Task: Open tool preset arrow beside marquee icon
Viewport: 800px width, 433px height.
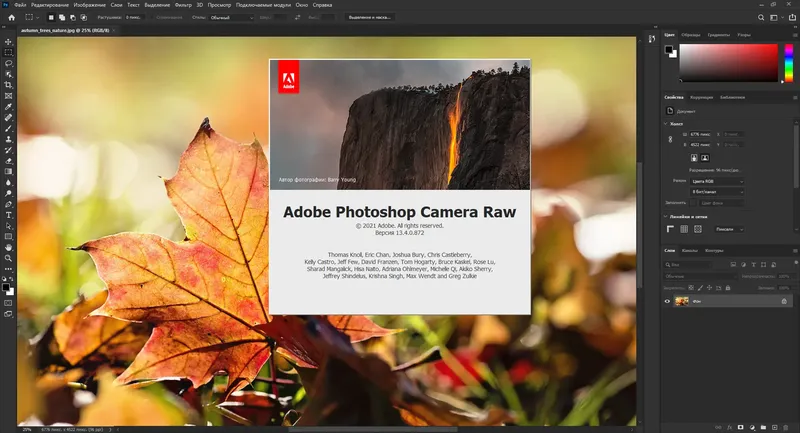Action: pyautogui.click(x=37, y=18)
